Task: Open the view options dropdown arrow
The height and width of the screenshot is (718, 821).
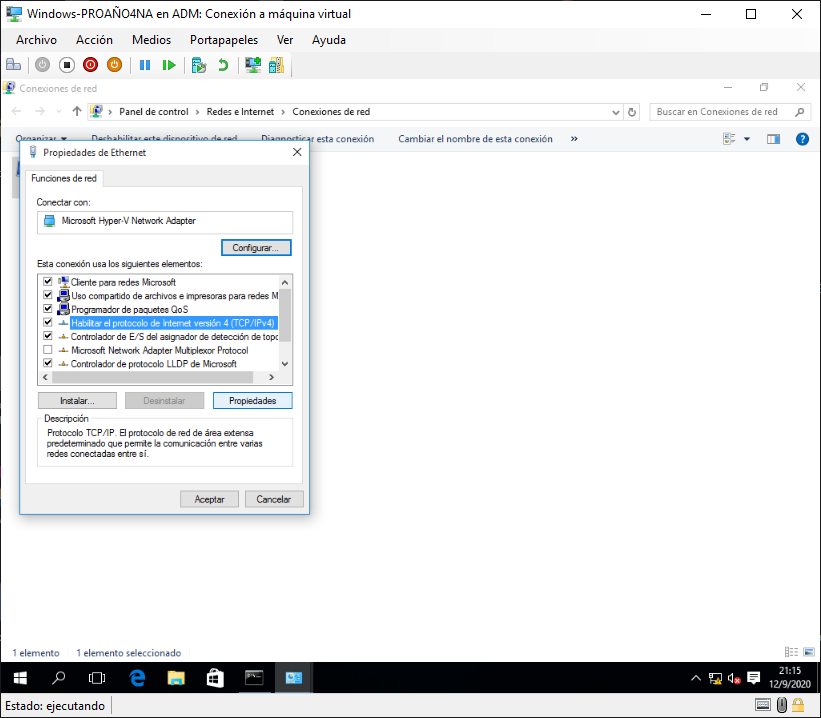Action: click(747, 139)
